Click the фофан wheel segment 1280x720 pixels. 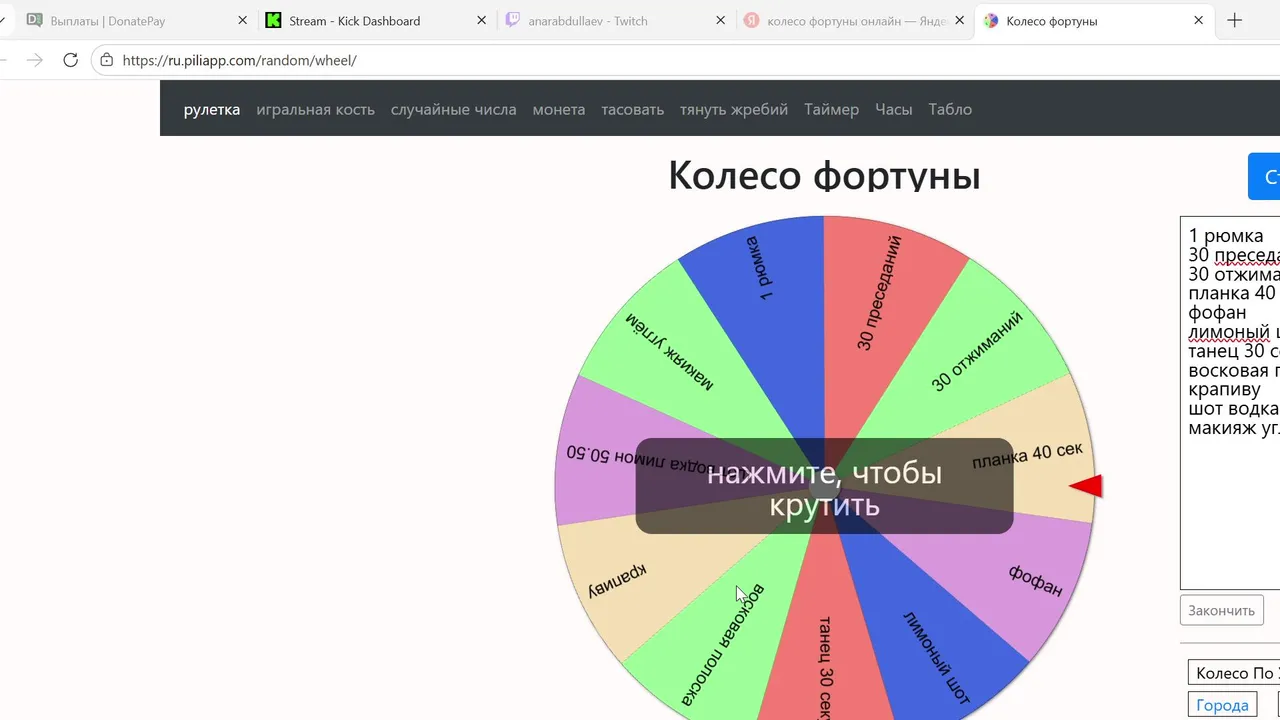tap(1035, 580)
